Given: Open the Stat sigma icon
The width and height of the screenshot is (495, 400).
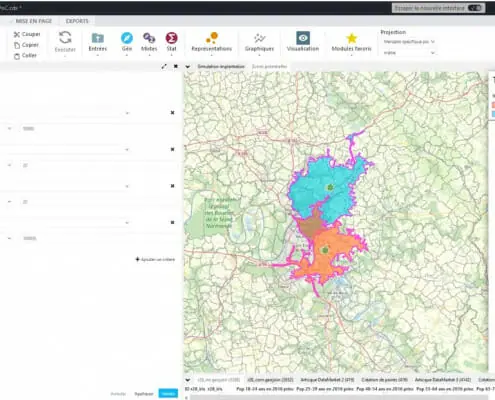Looking at the screenshot, I should coord(171,38).
